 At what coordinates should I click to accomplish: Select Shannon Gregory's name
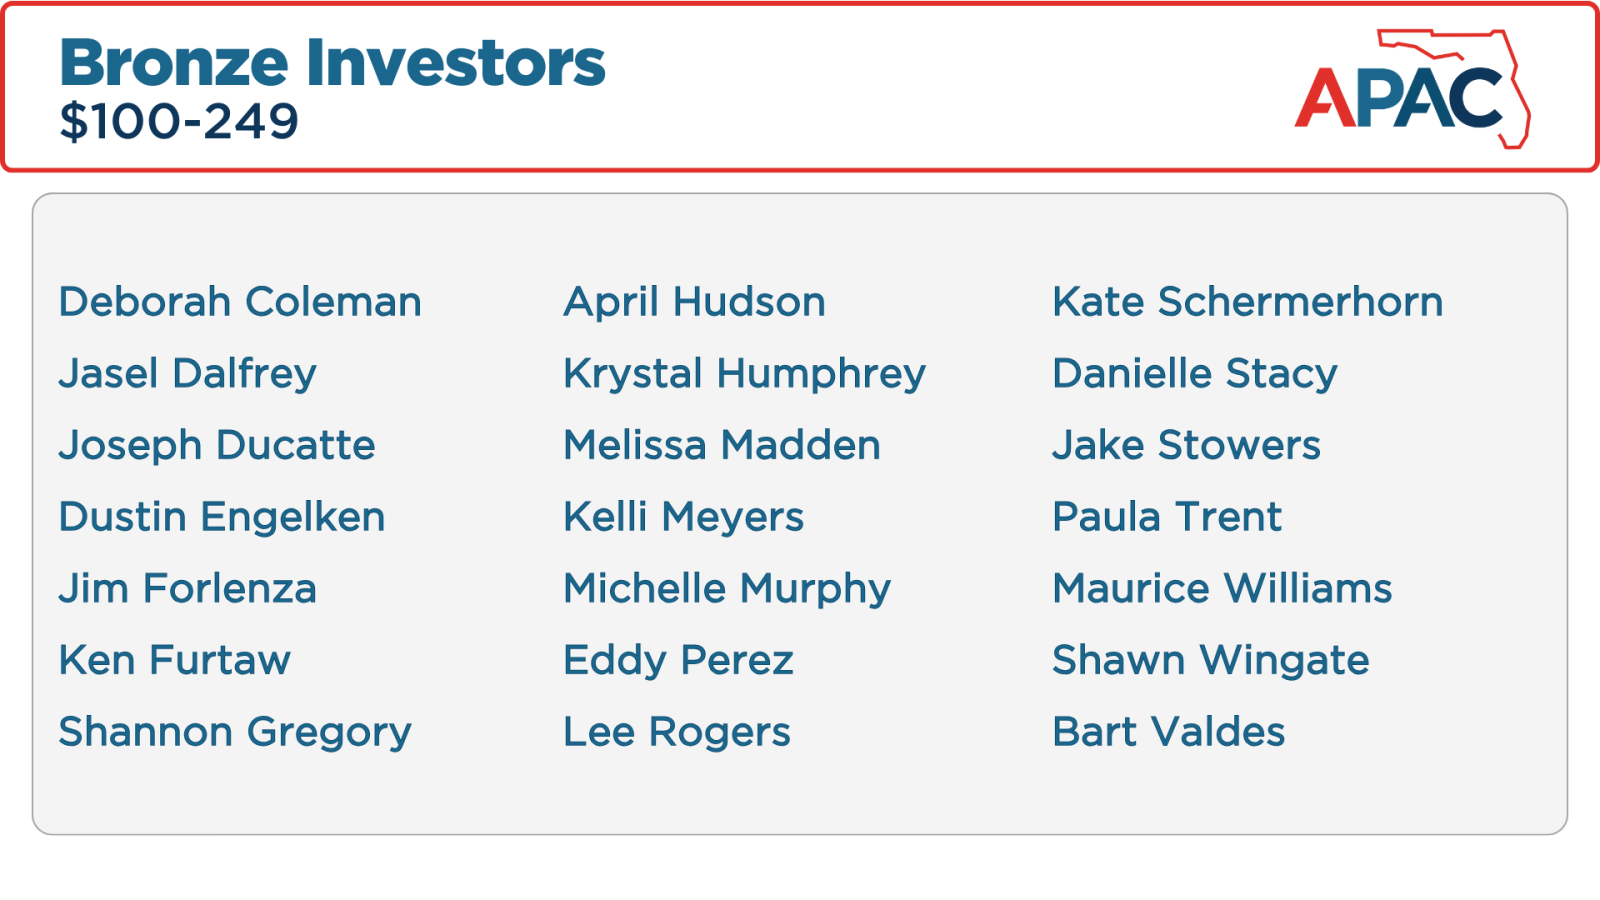(235, 733)
